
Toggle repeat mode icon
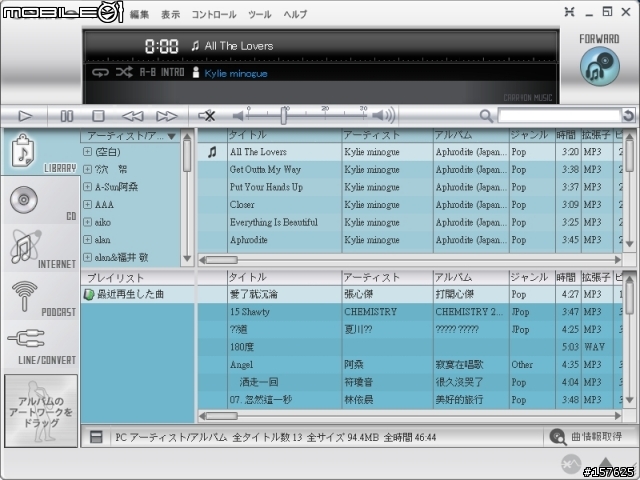click(100, 73)
